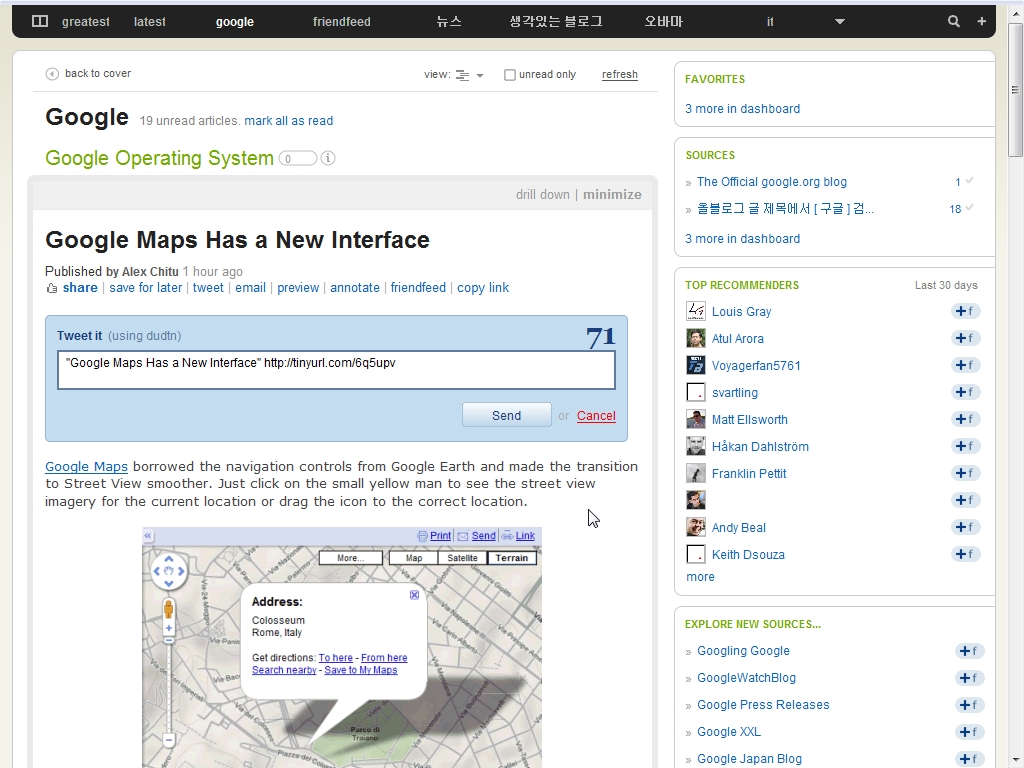
Task: Add Franklin Pettit with the +f button
Action: point(965,473)
